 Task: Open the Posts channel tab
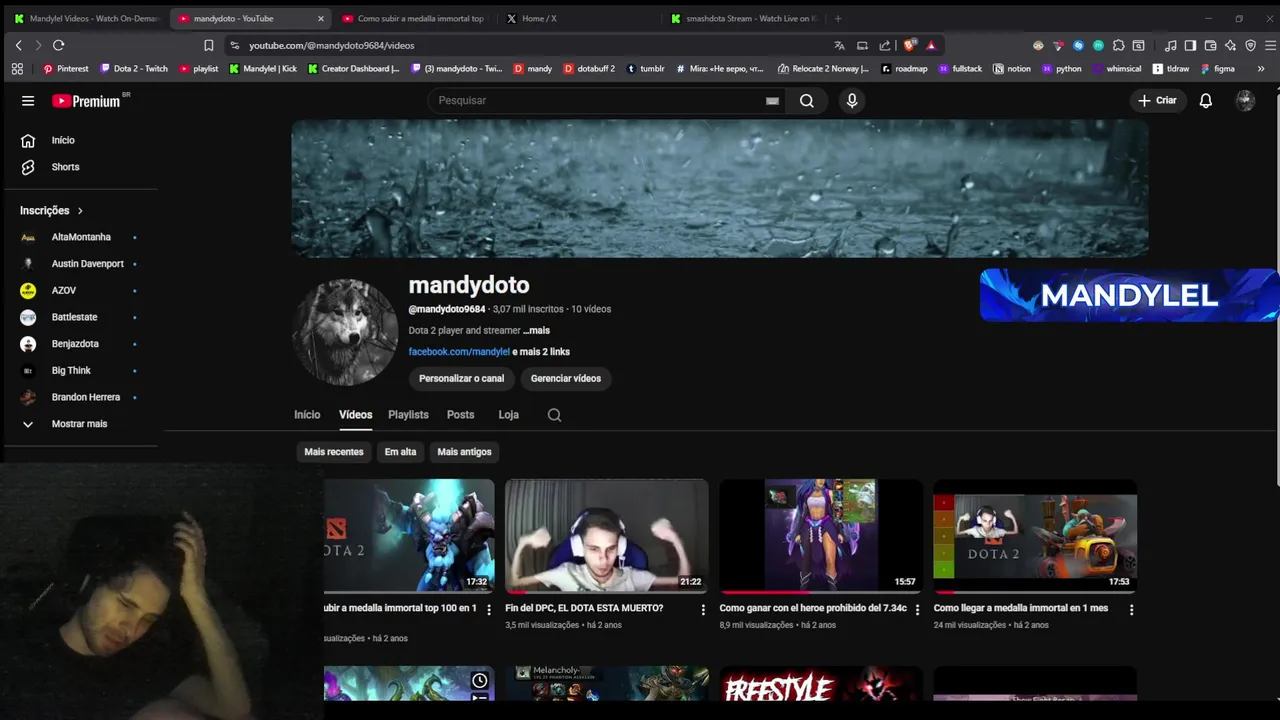[460, 415]
